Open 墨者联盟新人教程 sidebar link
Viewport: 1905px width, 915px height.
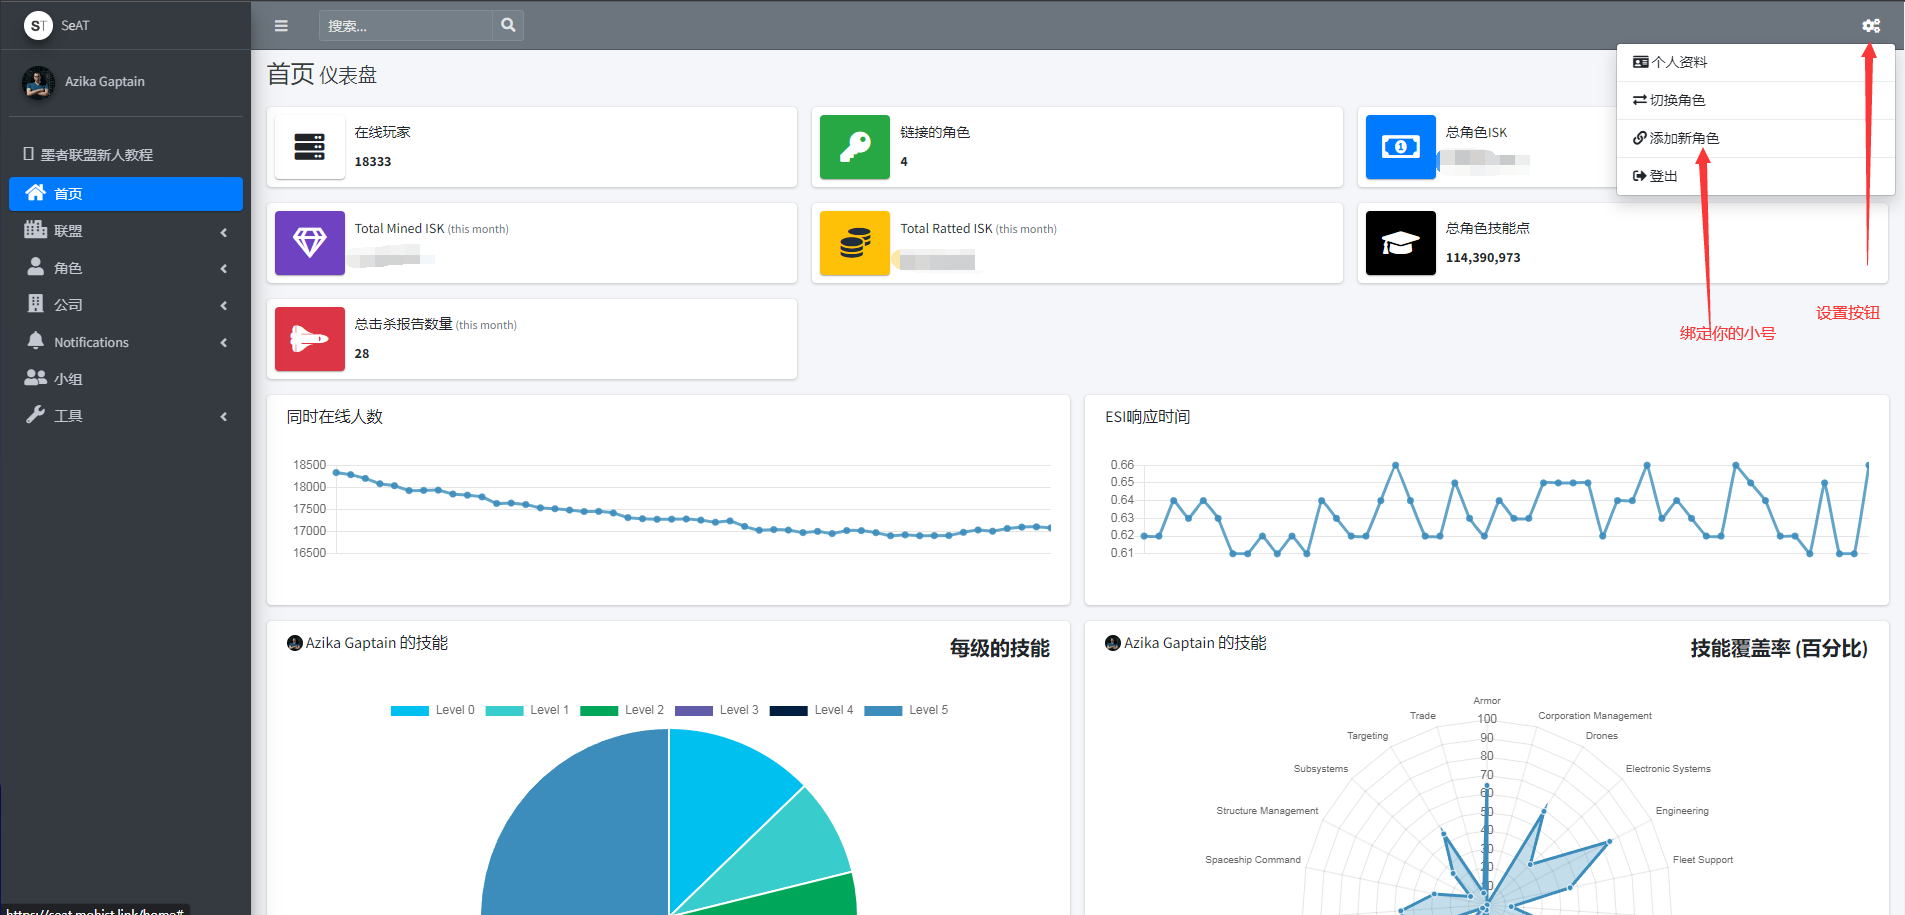(126, 155)
